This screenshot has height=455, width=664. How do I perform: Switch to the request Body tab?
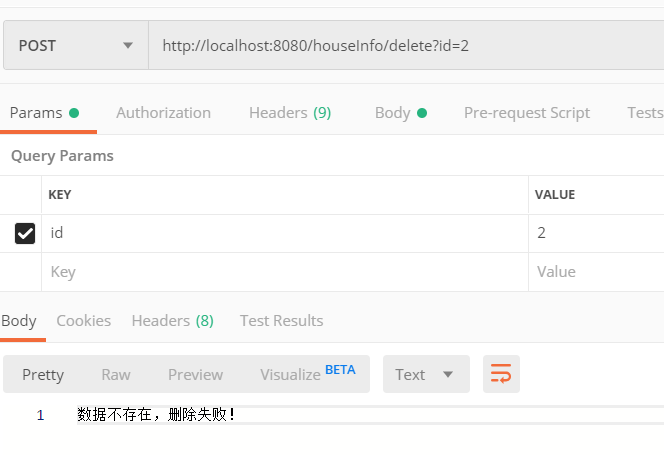(x=401, y=113)
